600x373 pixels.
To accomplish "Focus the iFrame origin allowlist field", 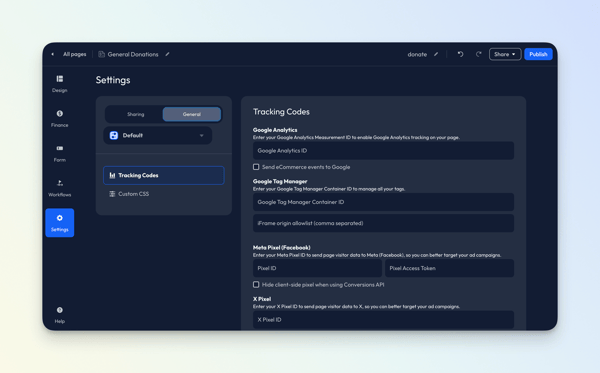I will pos(383,223).
